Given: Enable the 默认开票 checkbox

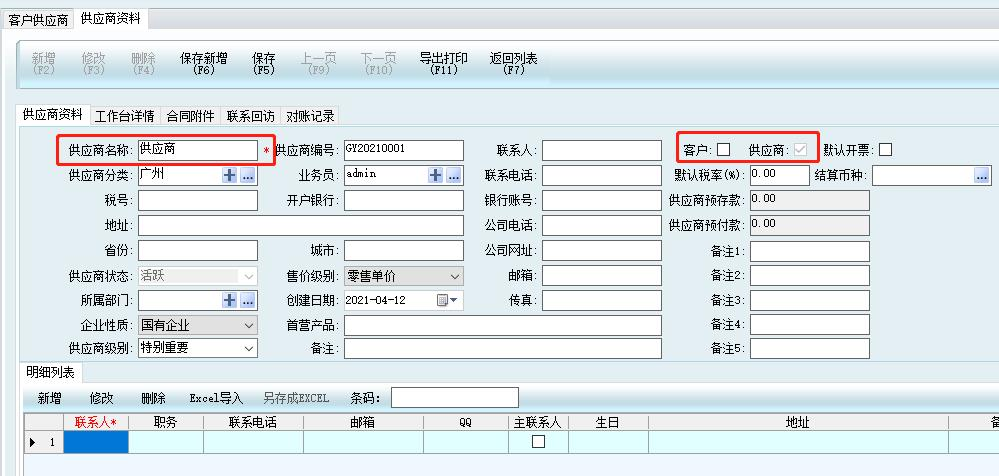Looking at the screenshot, I should coord(885,150).
